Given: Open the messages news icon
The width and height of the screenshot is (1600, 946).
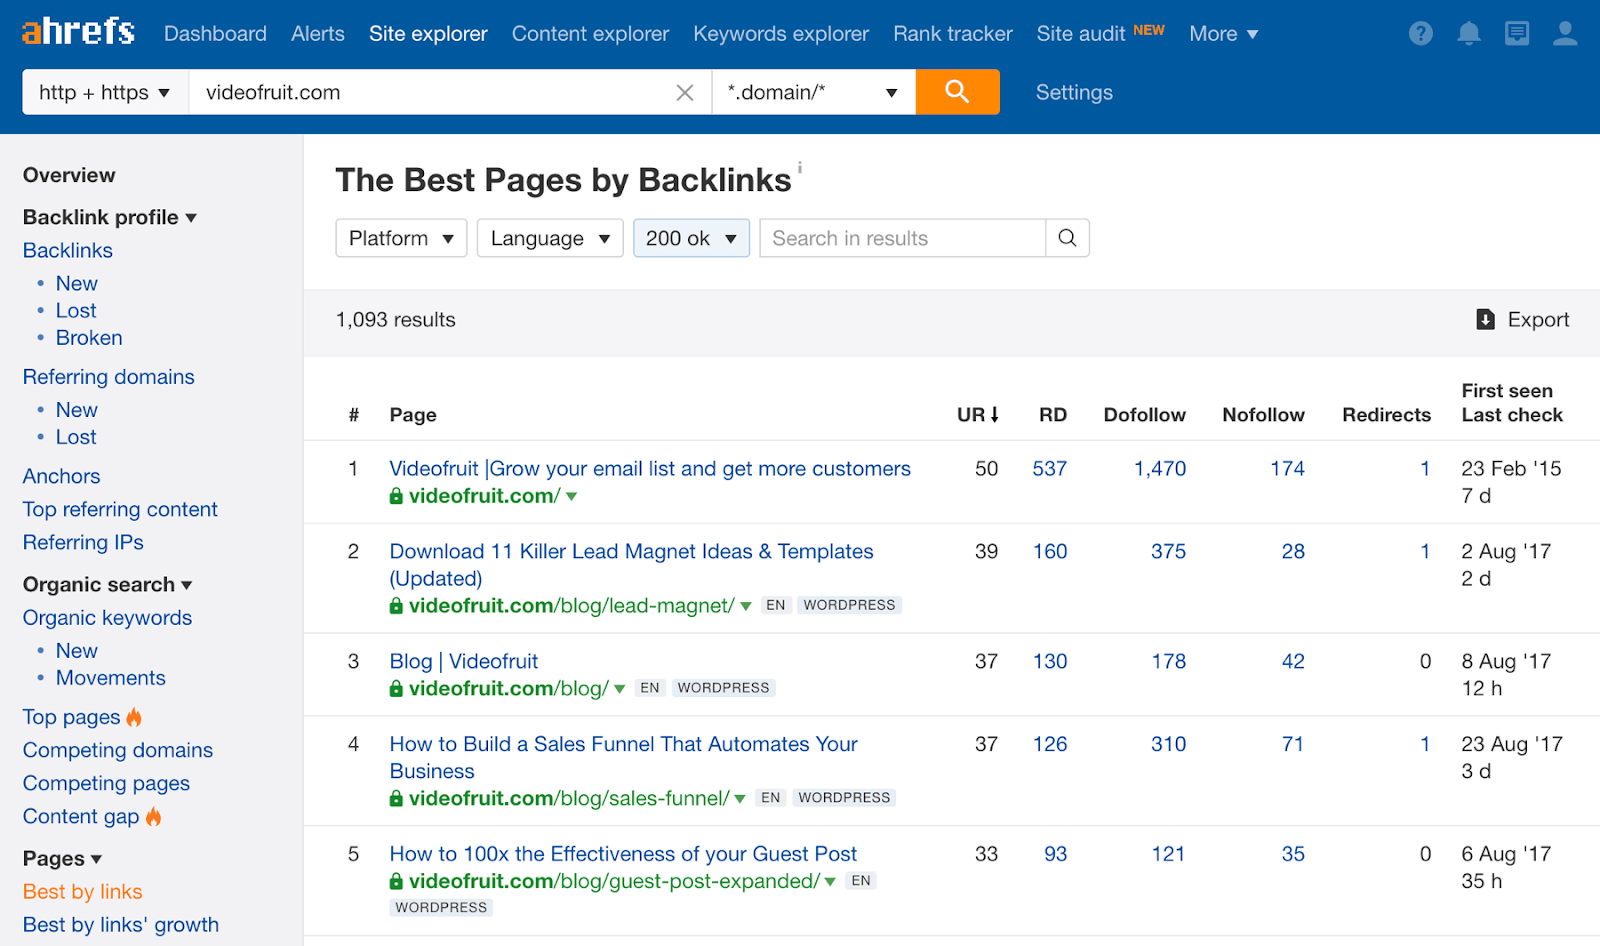Looking at the screenshot, I should point(1517,34).
